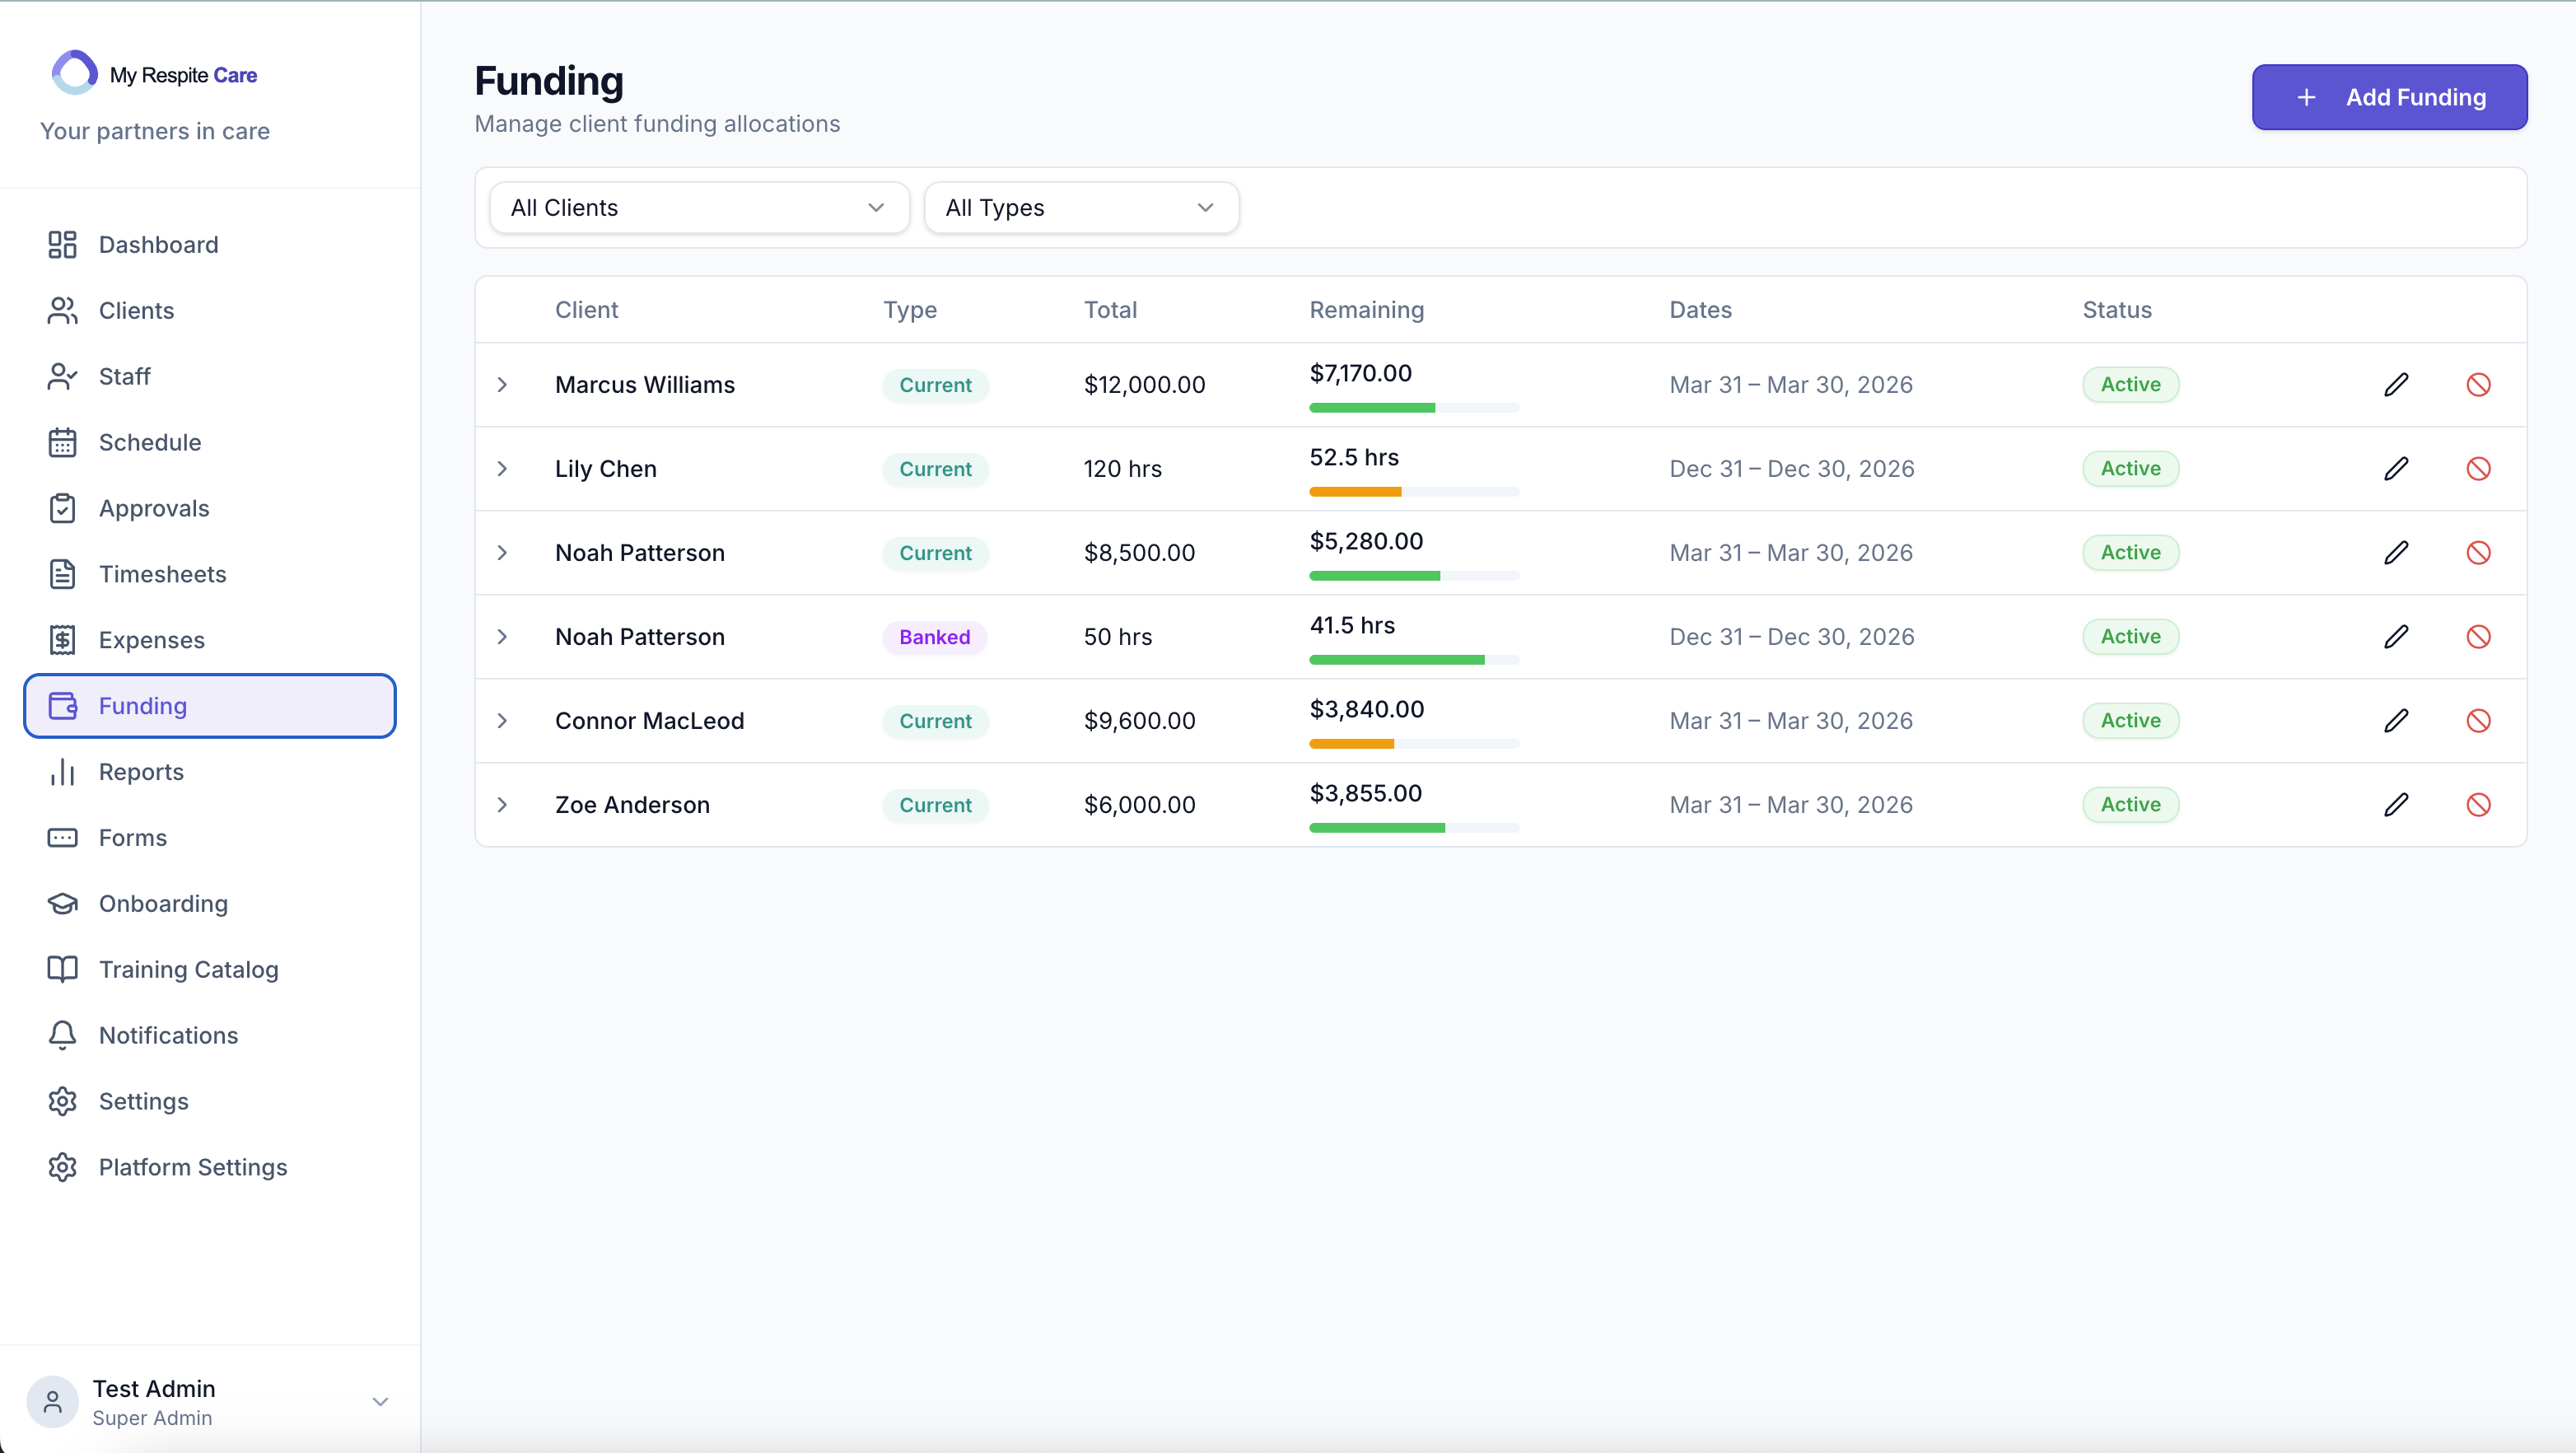This screenshot has width=2576, height=1453.
Task: Expand the Lily Chen row
Action: pos(503,469)
